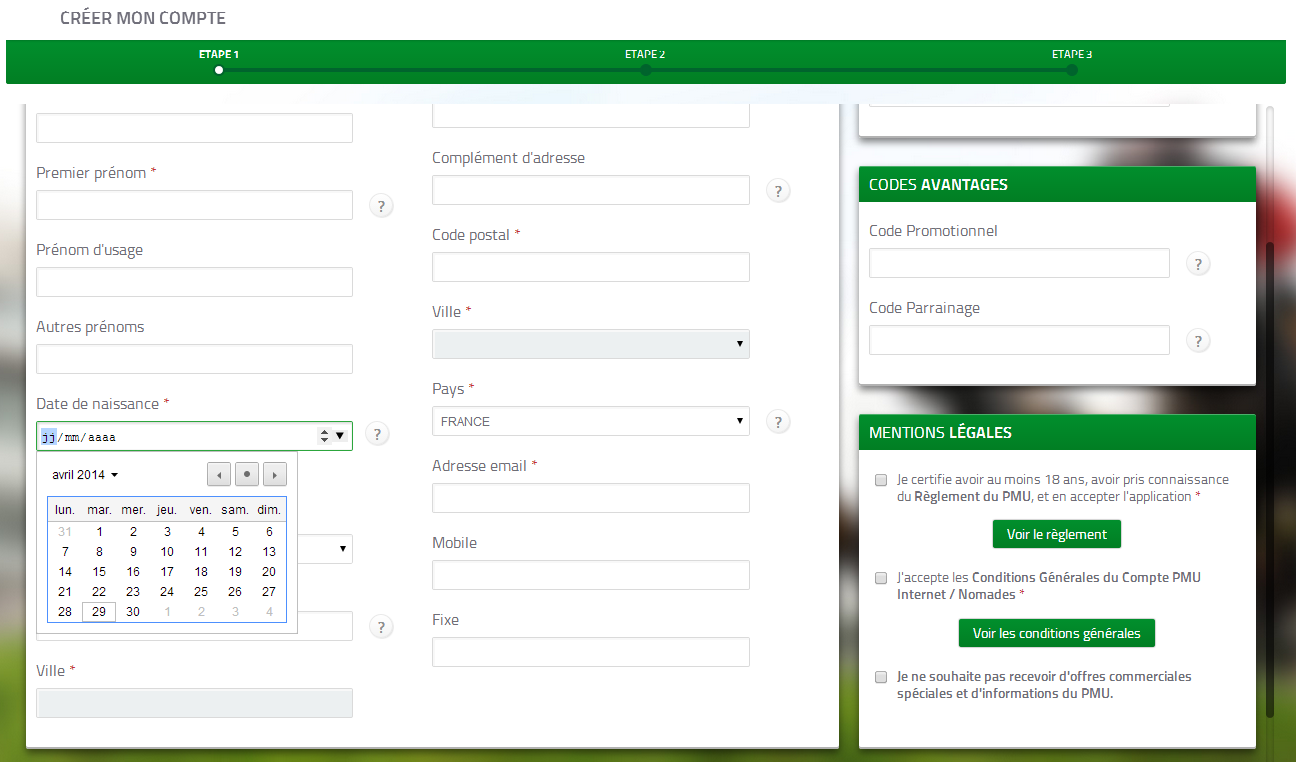Click help icon beside Code Parrainage

coord(1198,341)
